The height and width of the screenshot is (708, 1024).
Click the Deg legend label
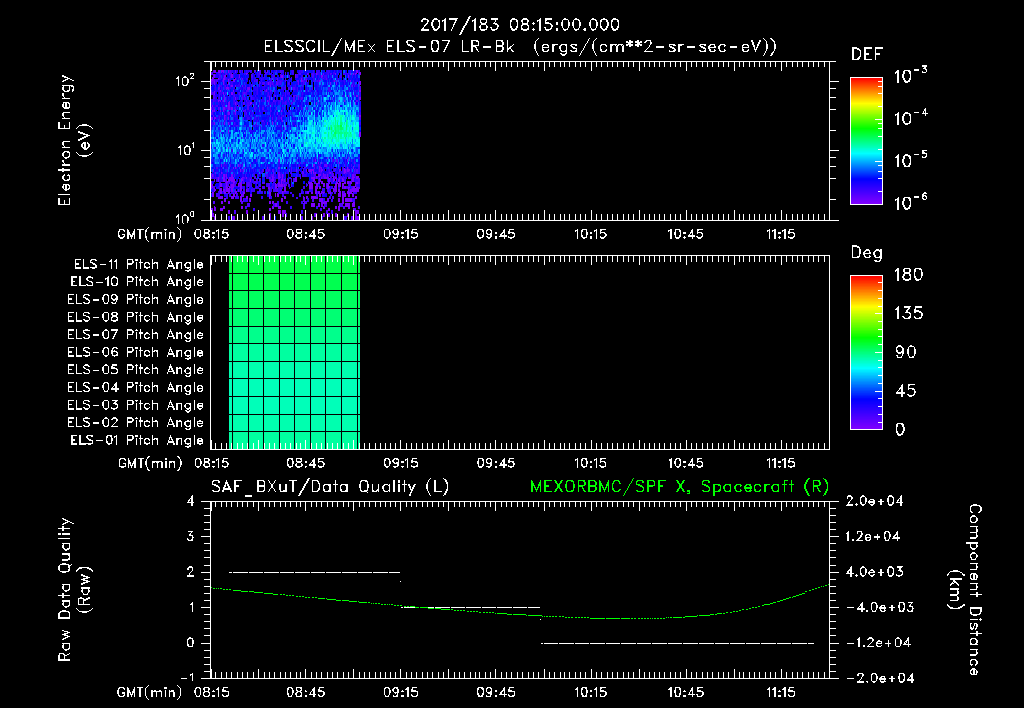tap(866, 253)
